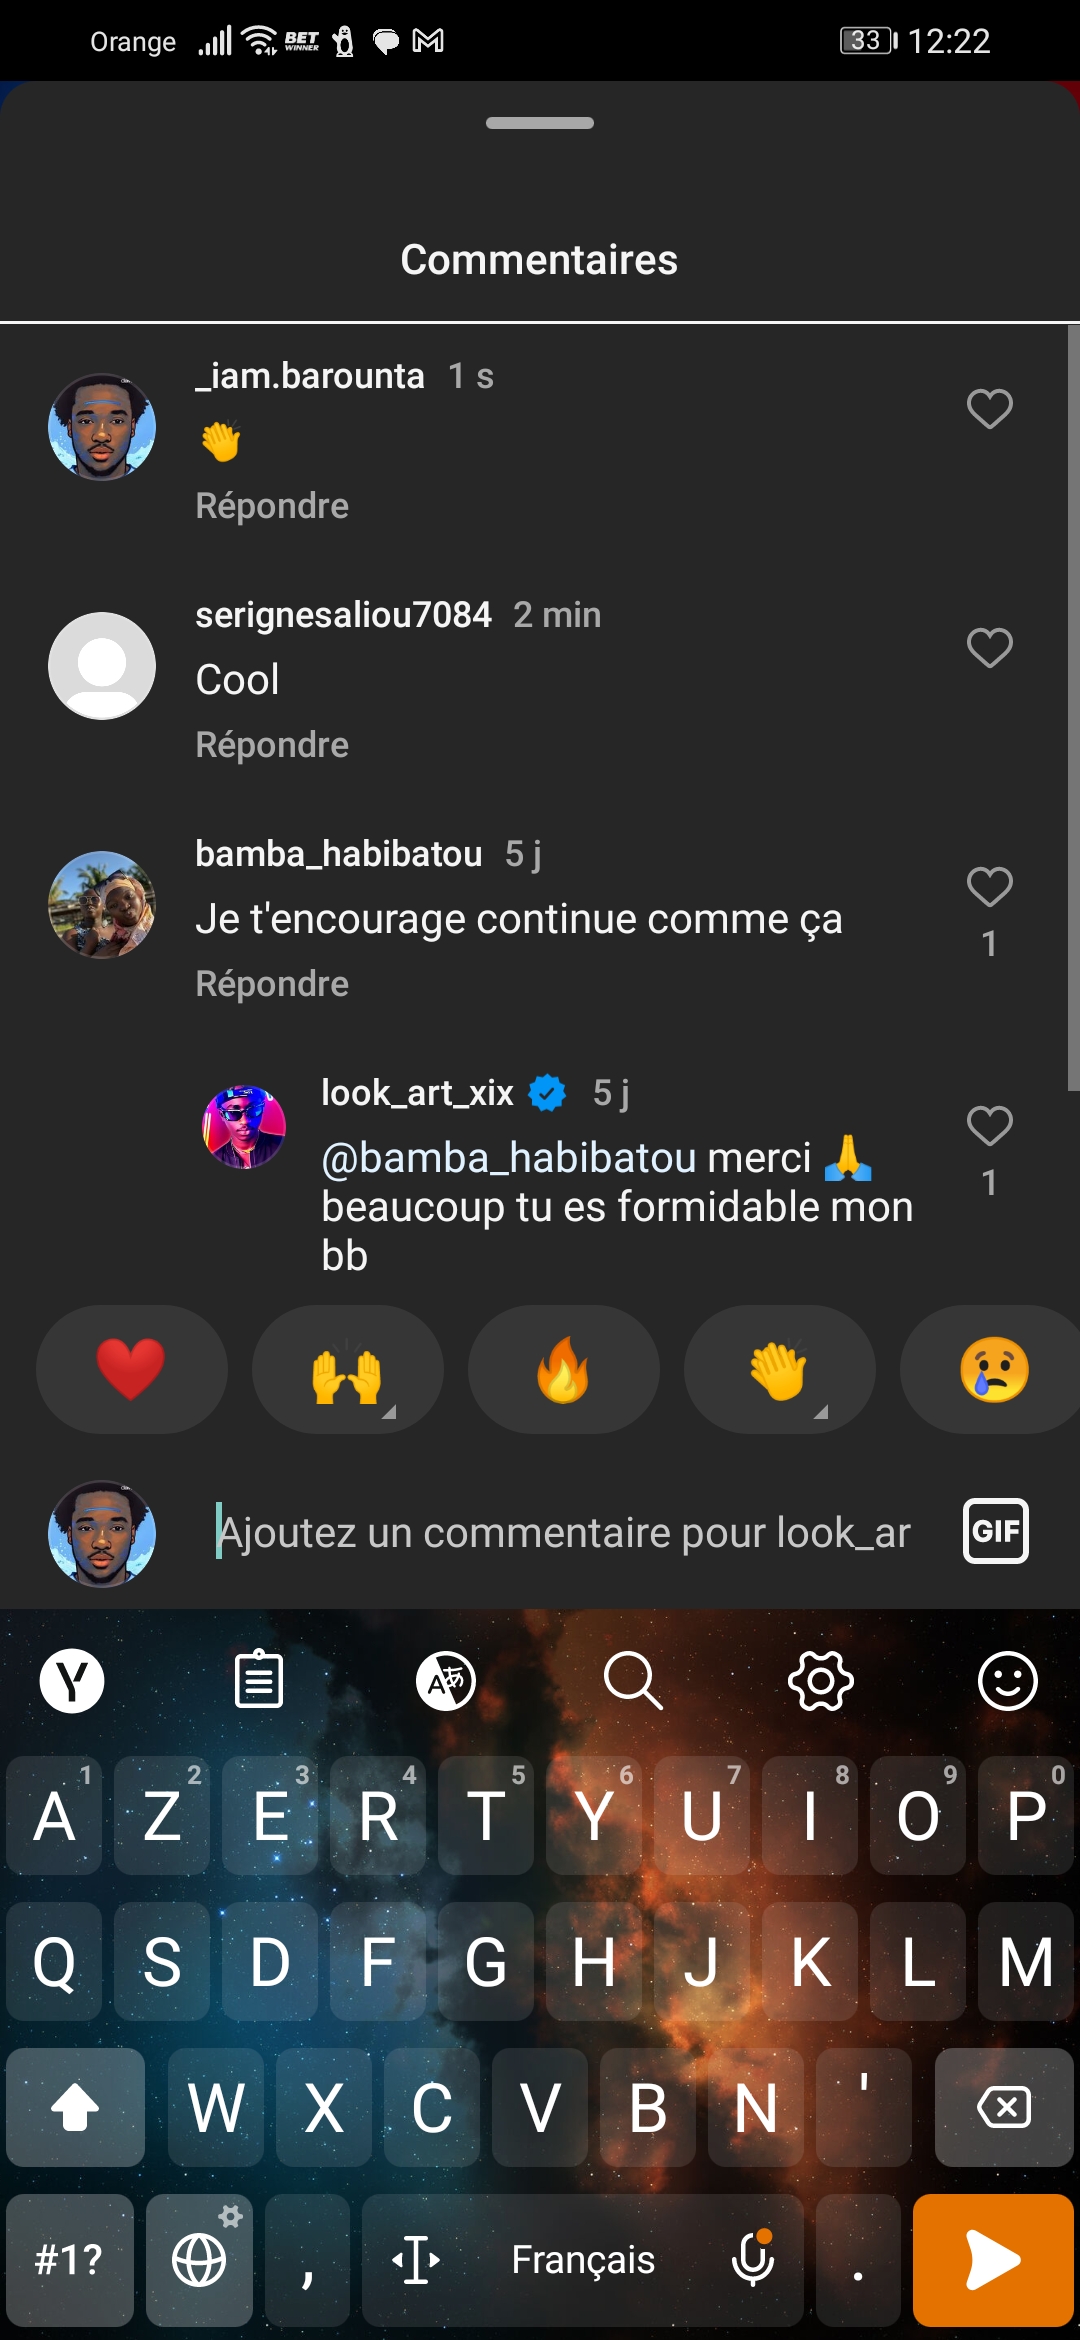
Task: Open keyboard search tool
Action: pos(633,1680)
